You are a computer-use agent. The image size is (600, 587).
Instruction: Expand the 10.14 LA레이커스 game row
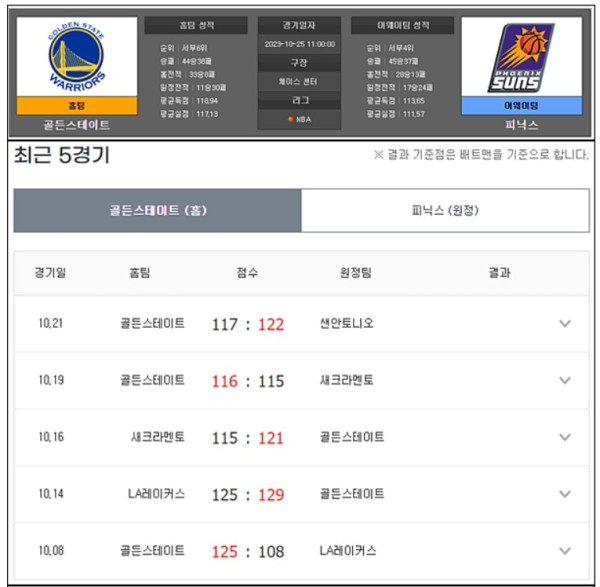tap(565, 494)
